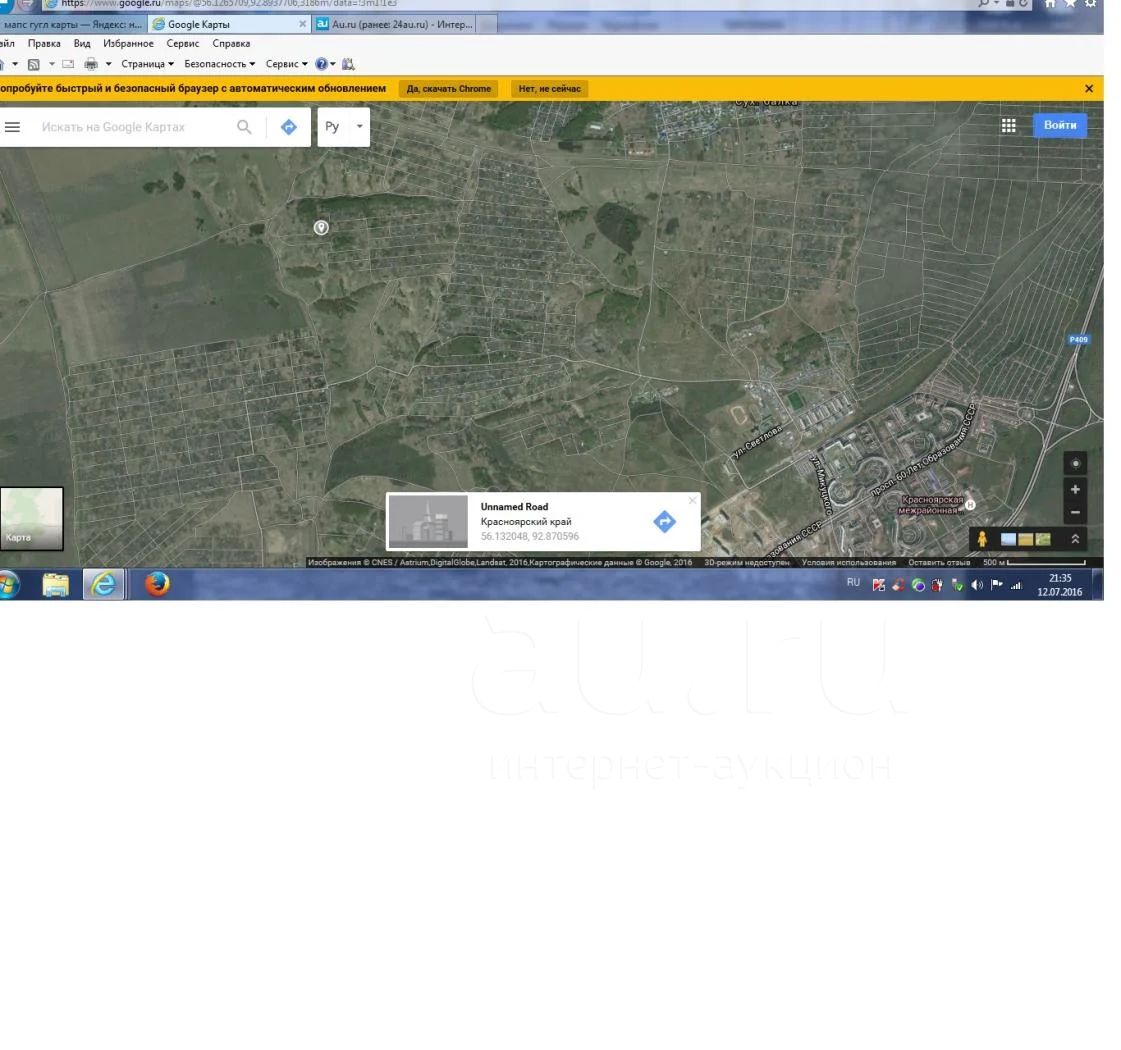
Task: Click Internet Explorer taskbar icon
Action: (x=104, y=585)
